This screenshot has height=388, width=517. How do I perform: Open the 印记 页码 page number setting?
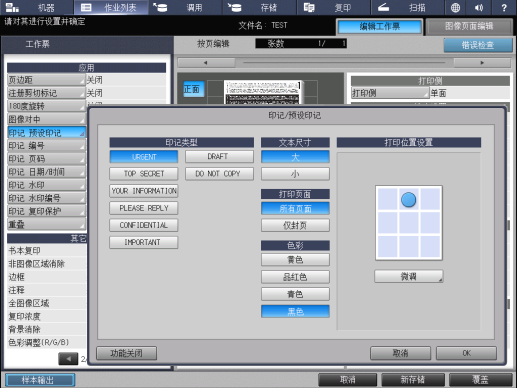coord(46,159)
